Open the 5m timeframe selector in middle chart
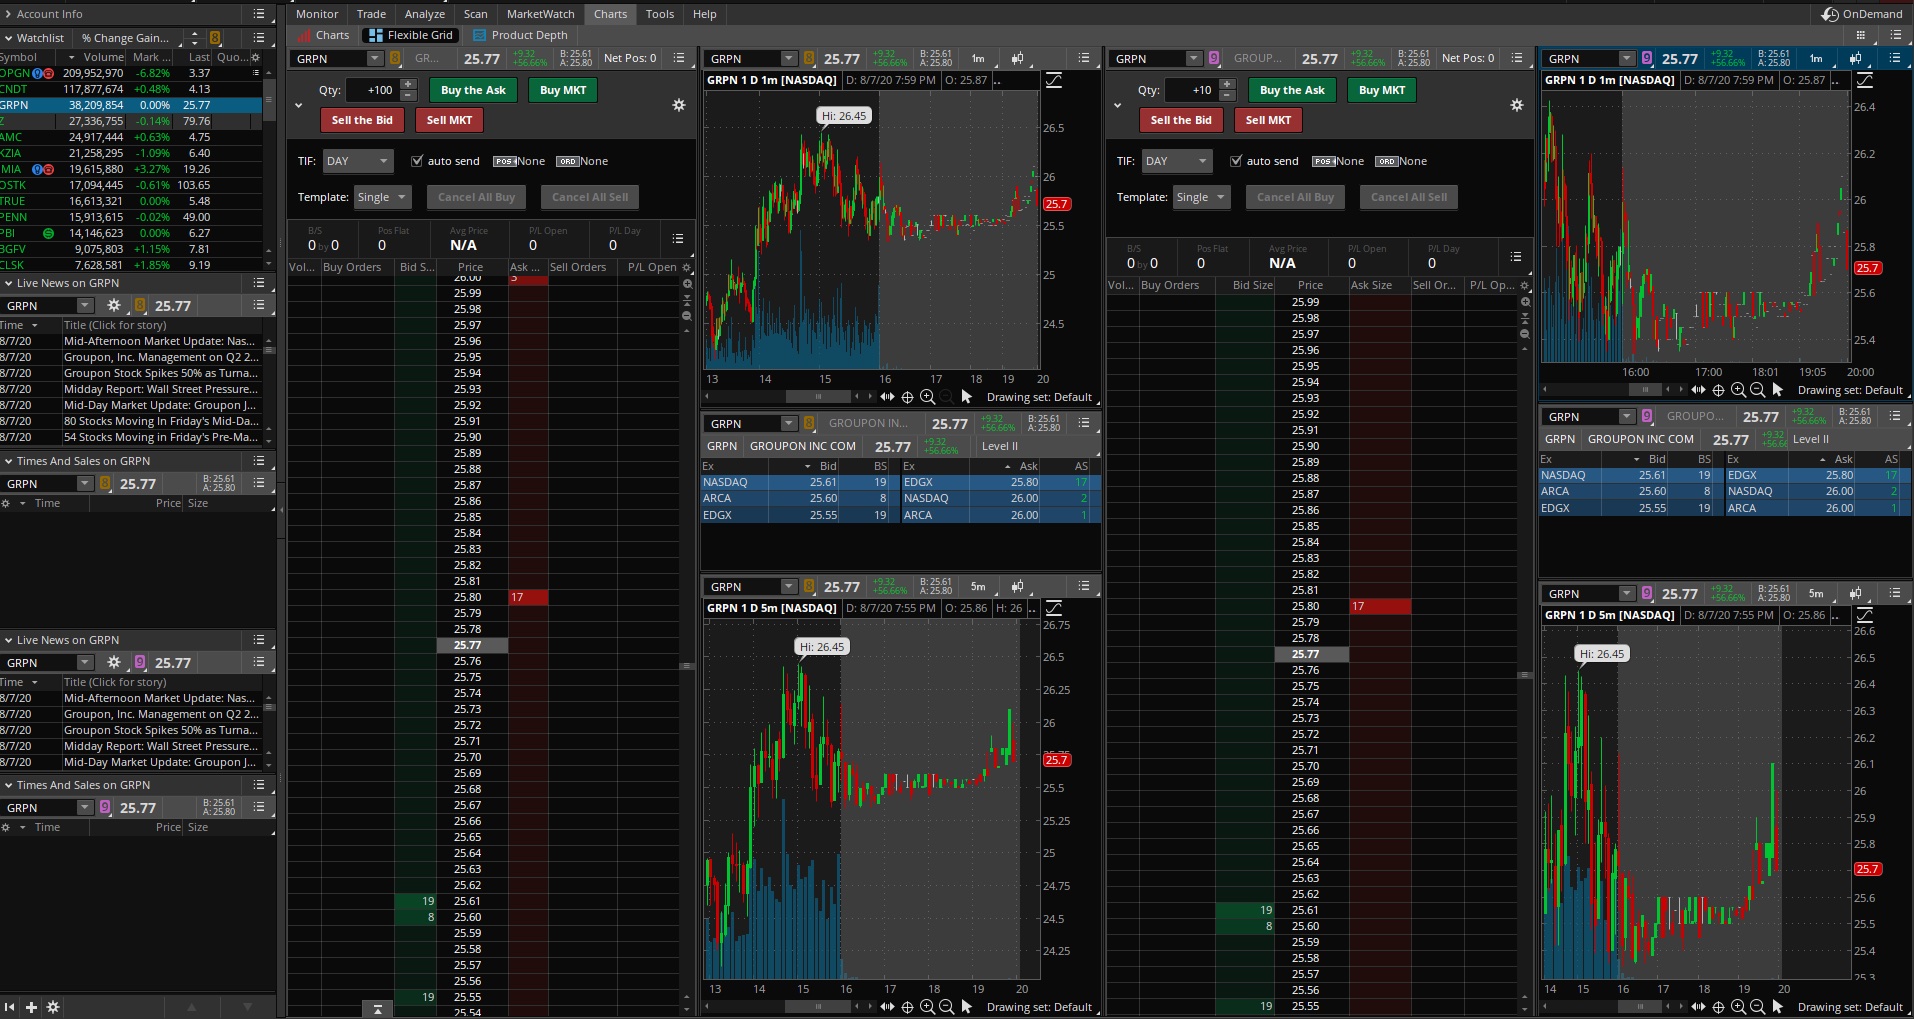The width and height of the screenshot is (1914, 1019). coord(978,586)
